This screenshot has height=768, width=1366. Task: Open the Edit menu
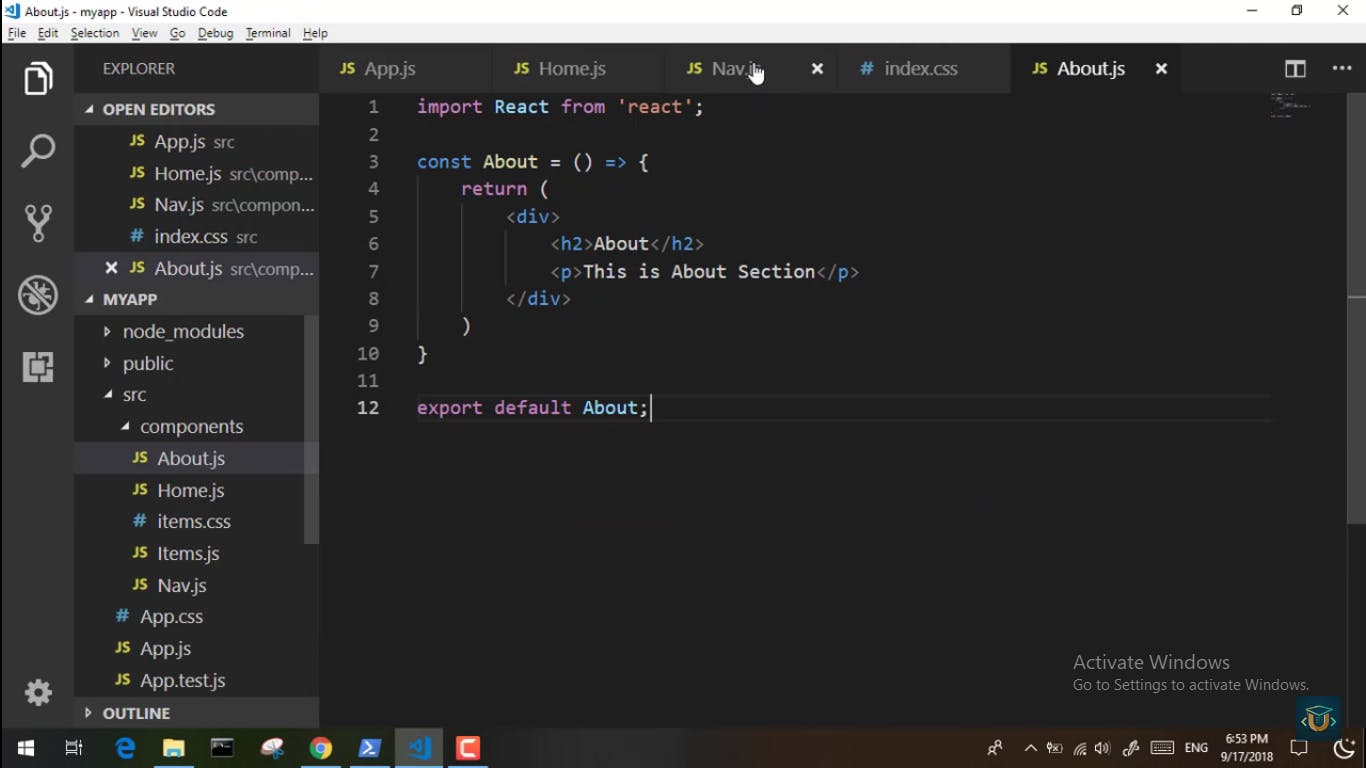(x=48, y=33)
